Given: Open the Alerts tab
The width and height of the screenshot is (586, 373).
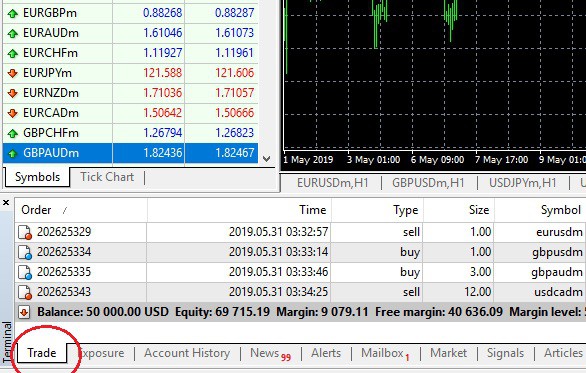Looking at the screenshot, I should (x=326, y=353).
